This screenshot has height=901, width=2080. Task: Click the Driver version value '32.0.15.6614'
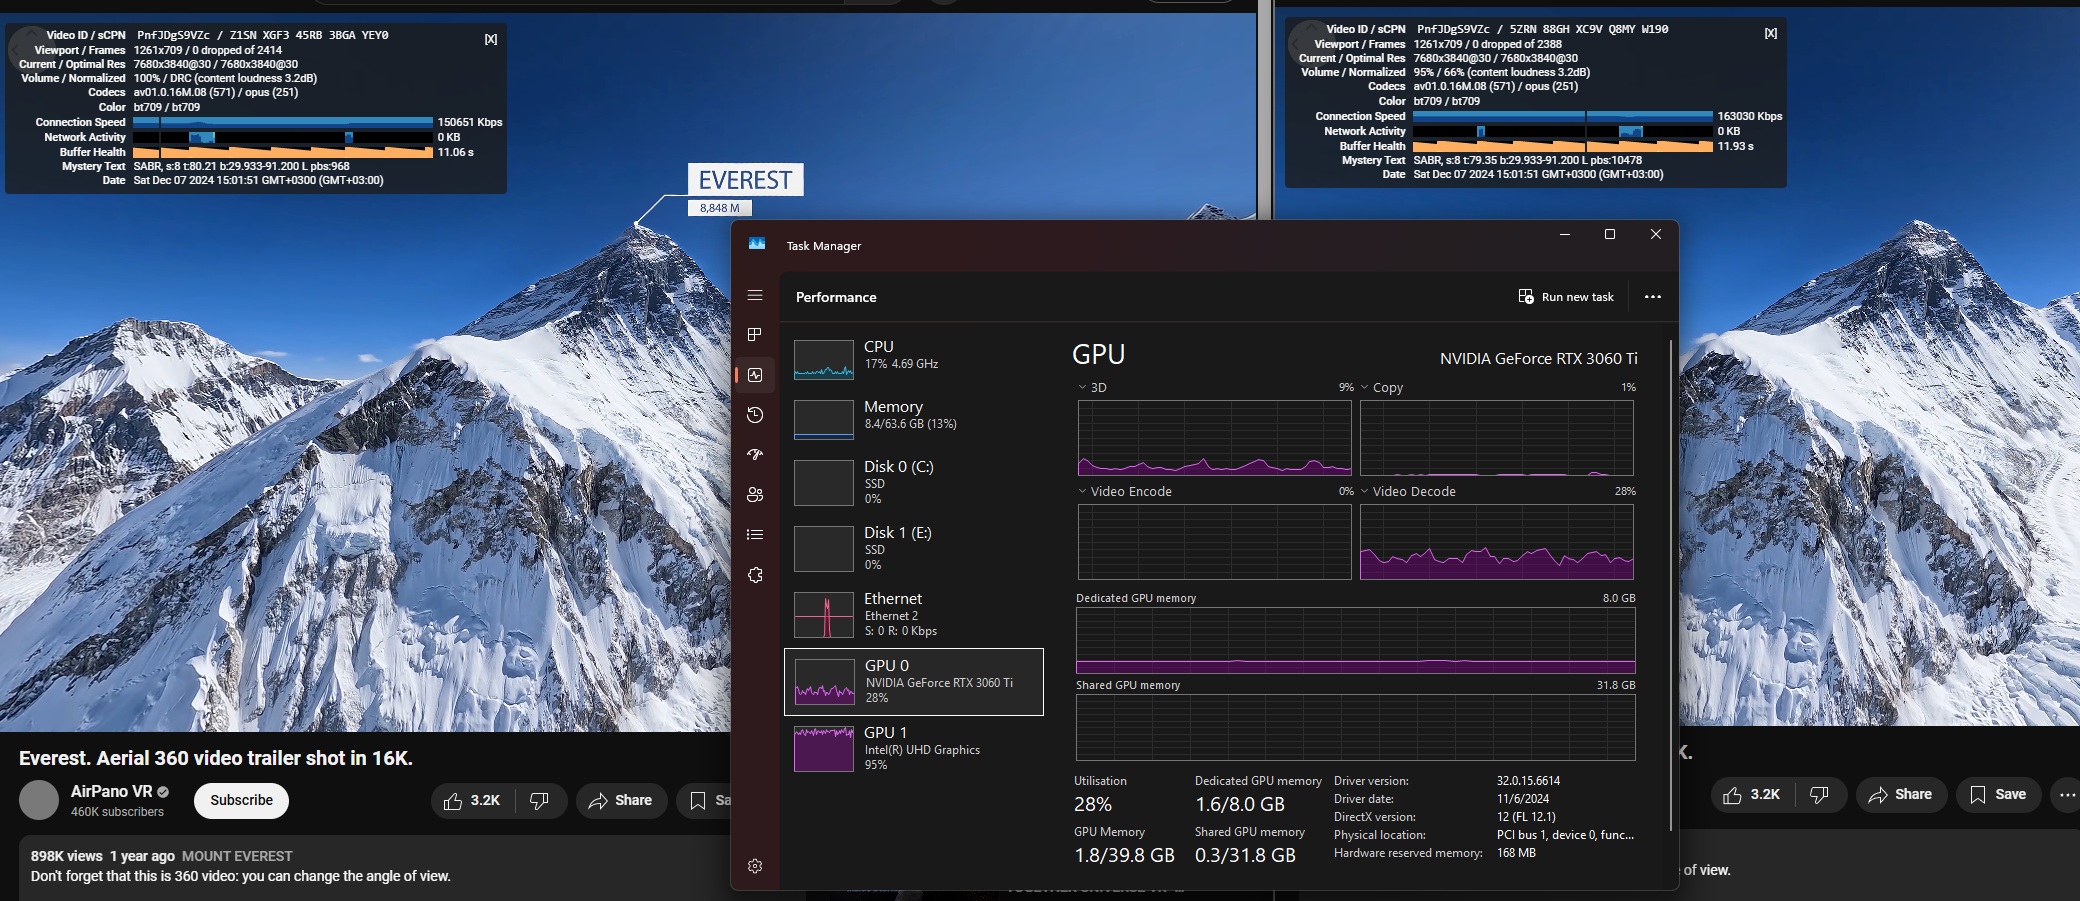point(1528,781)
